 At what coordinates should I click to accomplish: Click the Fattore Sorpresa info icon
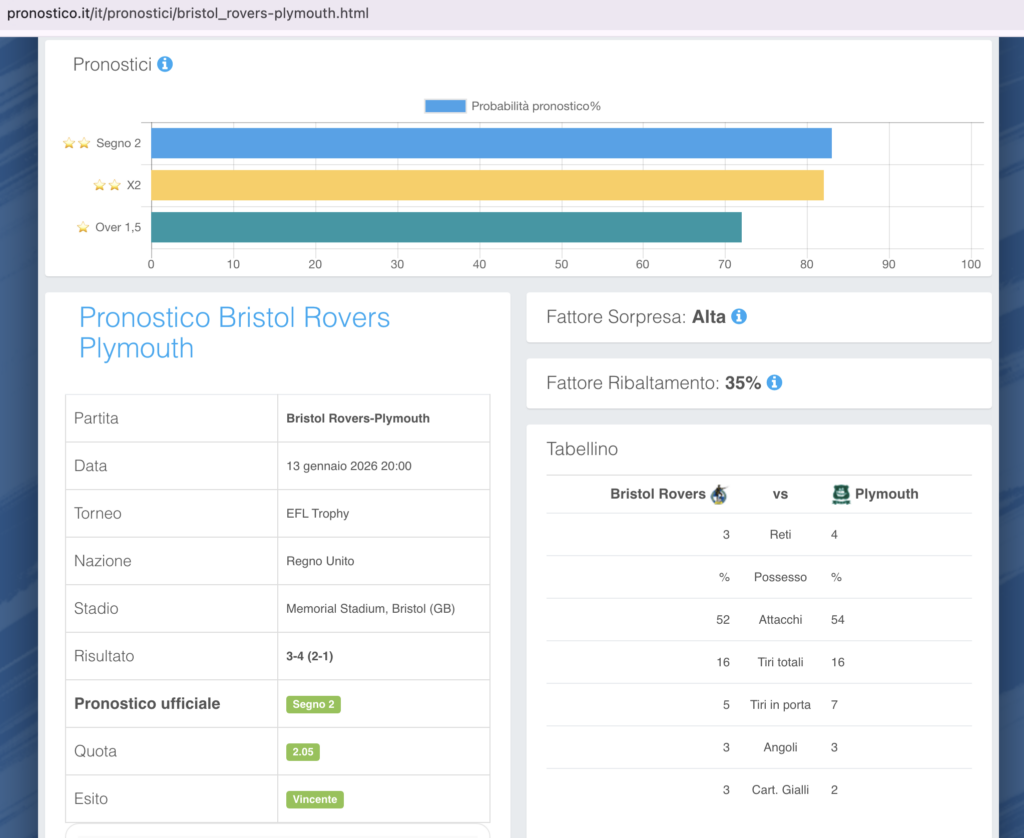pyautogui.click(x=739, y=316)
